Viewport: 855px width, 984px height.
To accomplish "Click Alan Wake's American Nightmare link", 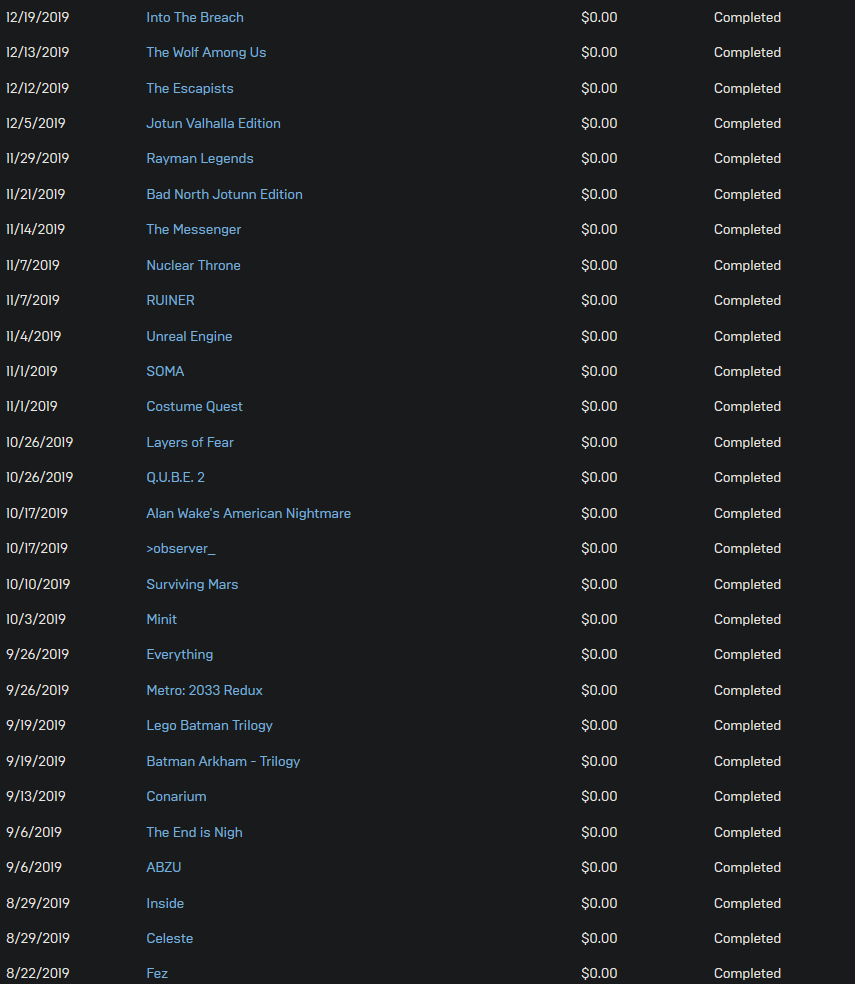I will click(249, 513).
